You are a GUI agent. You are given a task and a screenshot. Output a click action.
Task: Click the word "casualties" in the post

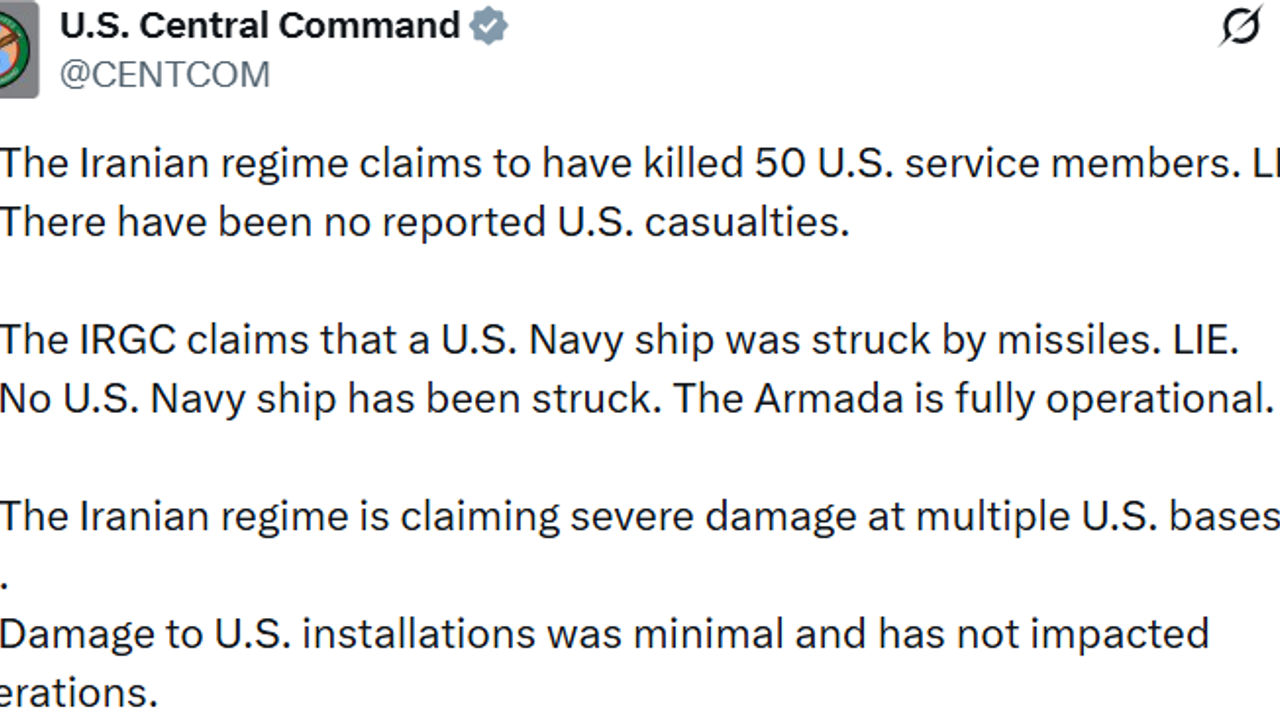click(746, 222)
